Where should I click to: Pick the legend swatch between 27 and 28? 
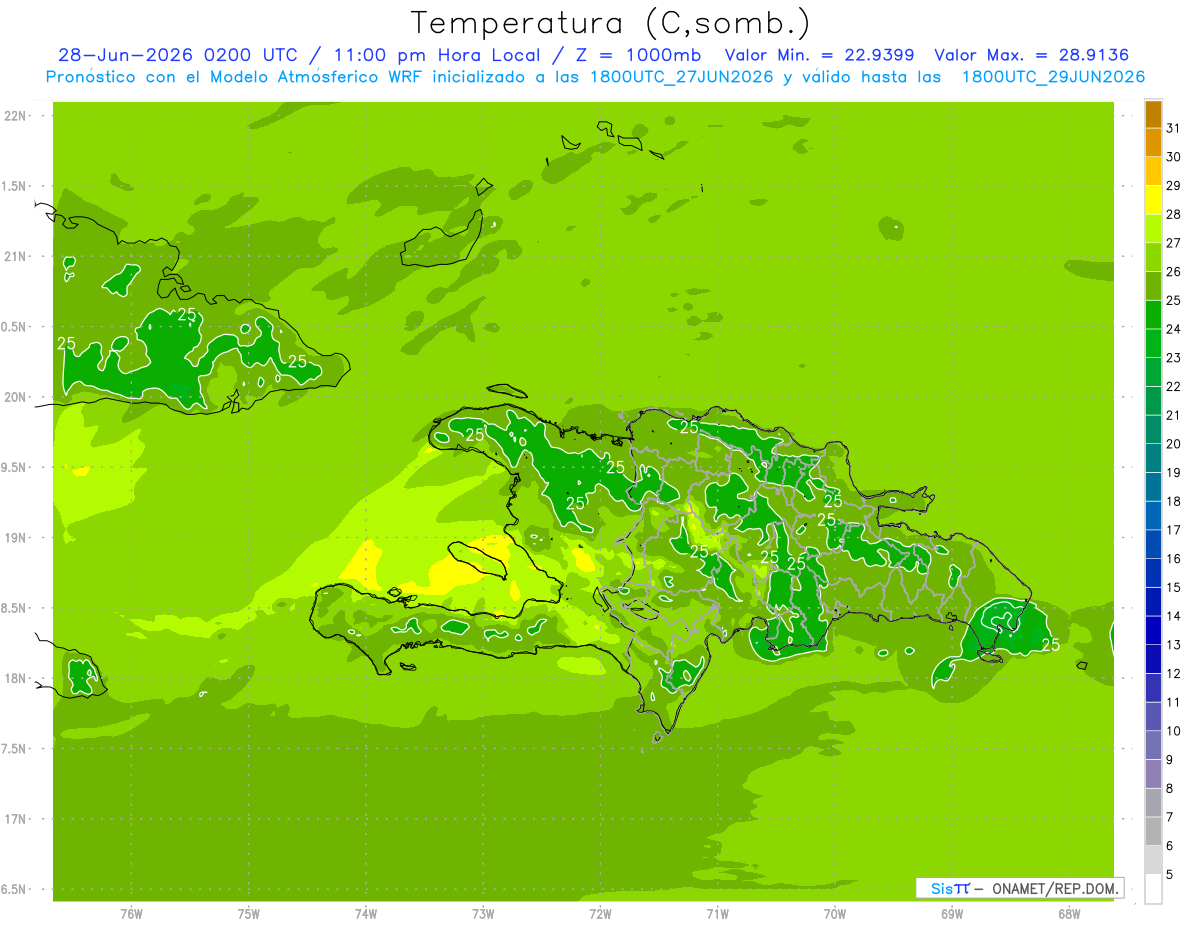click(1153, 228)
